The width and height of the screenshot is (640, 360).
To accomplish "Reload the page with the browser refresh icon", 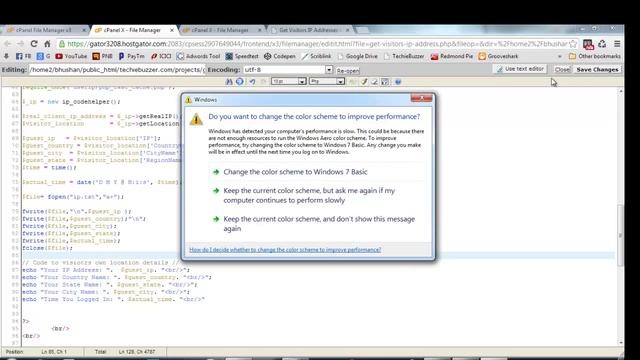I will (x=34, y=44).
